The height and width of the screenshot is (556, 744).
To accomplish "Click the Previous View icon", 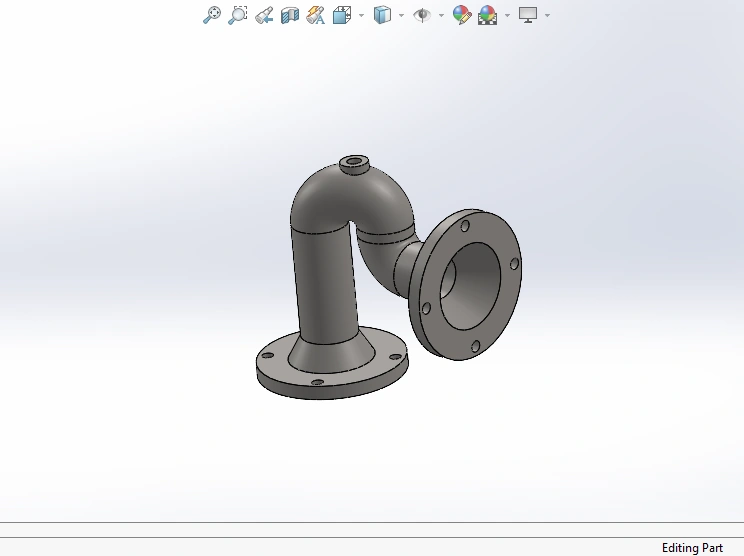I will [264, 15].
